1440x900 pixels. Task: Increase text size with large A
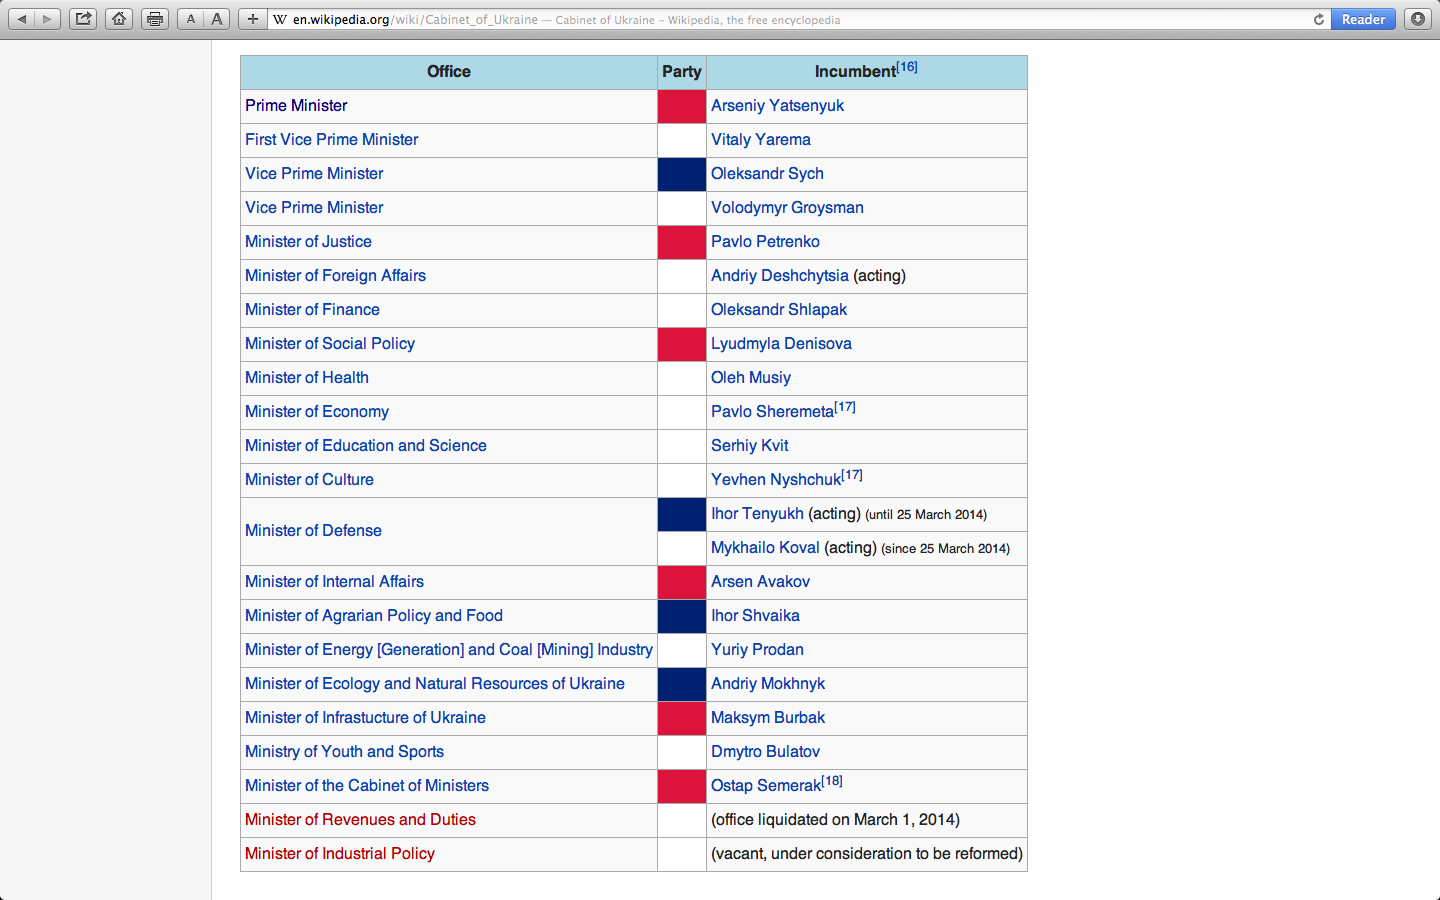217,19
